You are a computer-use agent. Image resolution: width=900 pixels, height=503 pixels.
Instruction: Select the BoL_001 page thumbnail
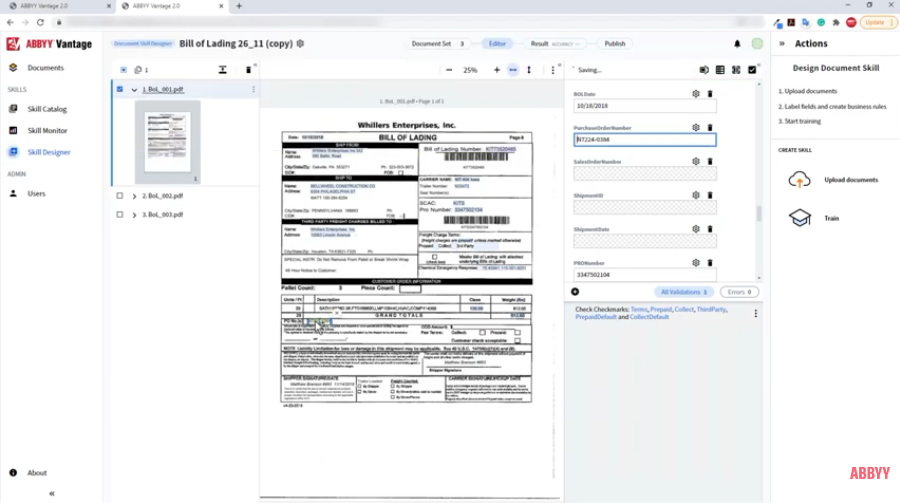pos(168,142)
